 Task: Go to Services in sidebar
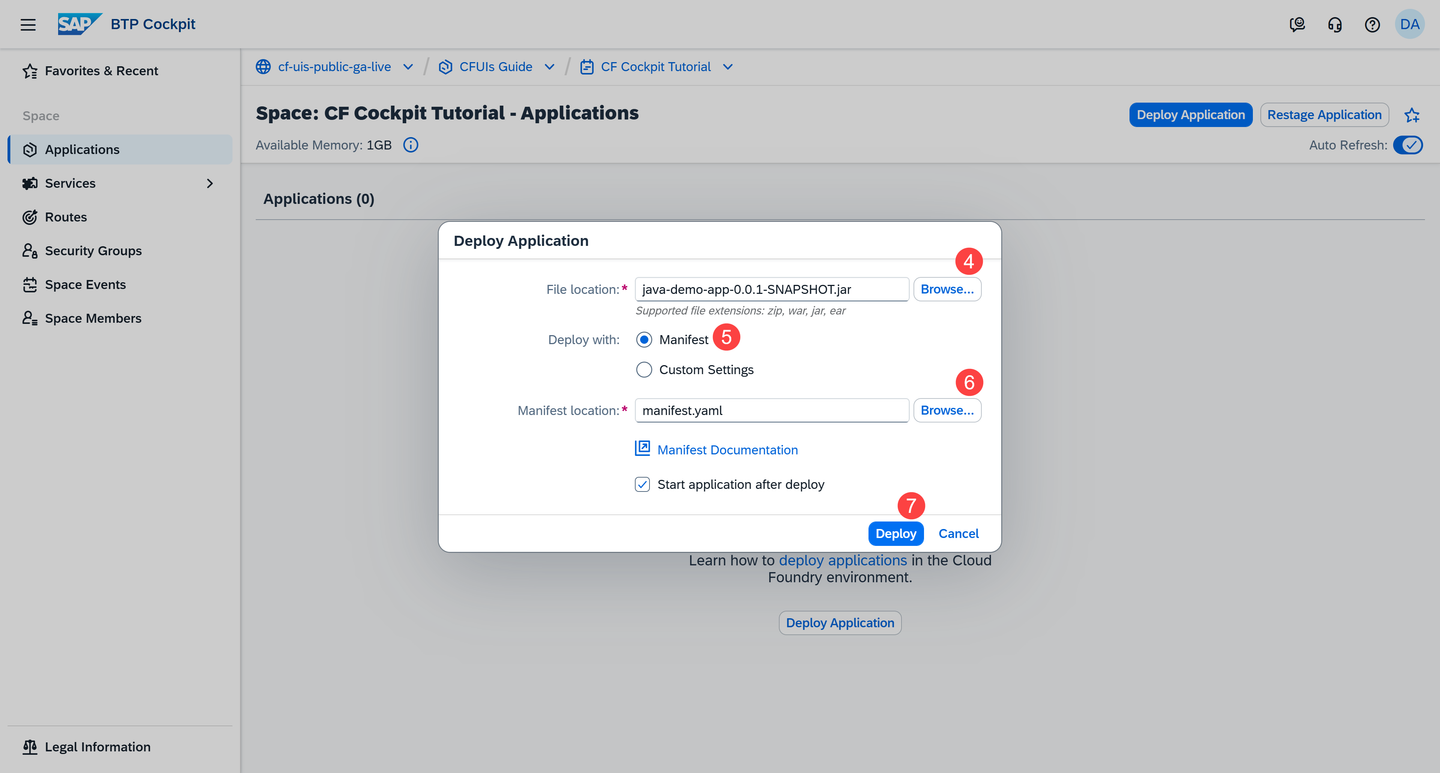[x=120, y=184]
